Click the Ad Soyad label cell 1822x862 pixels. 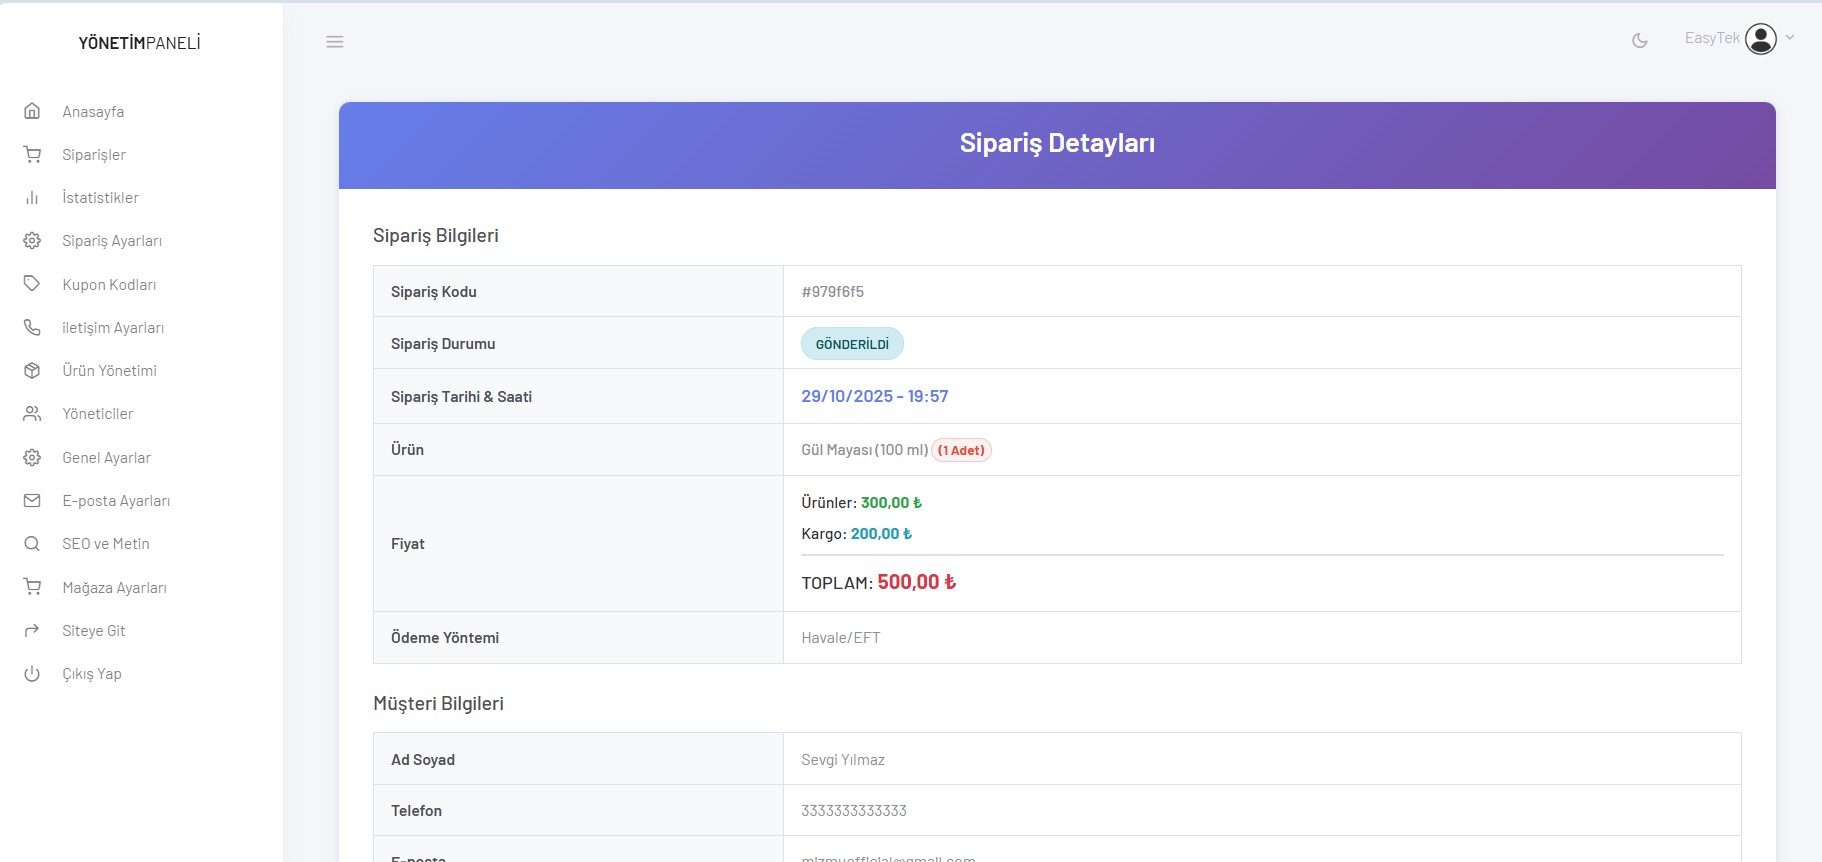(x=578, y=759)
